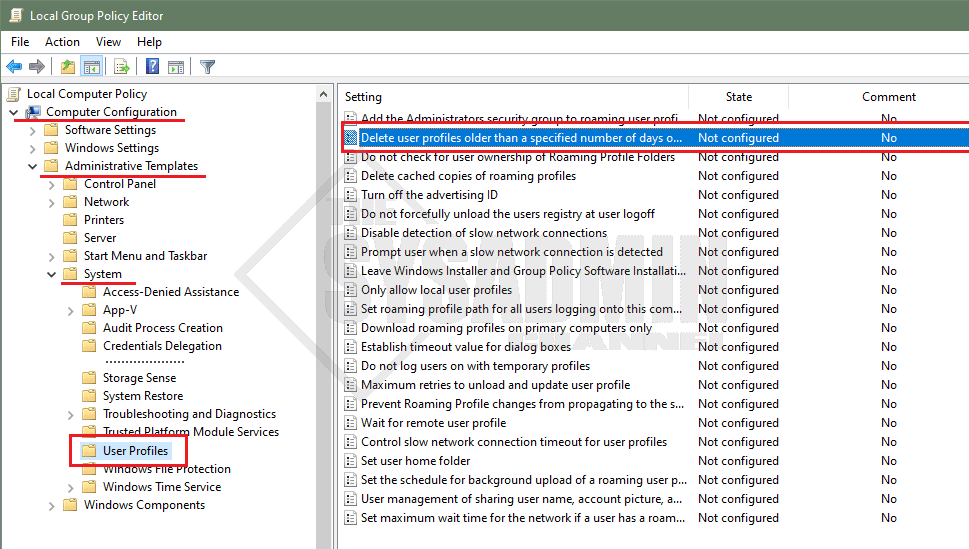Select 'Prompt user when a slow network connection is detected'
This screenshot has height=549, width=969.
coord(512,252)
